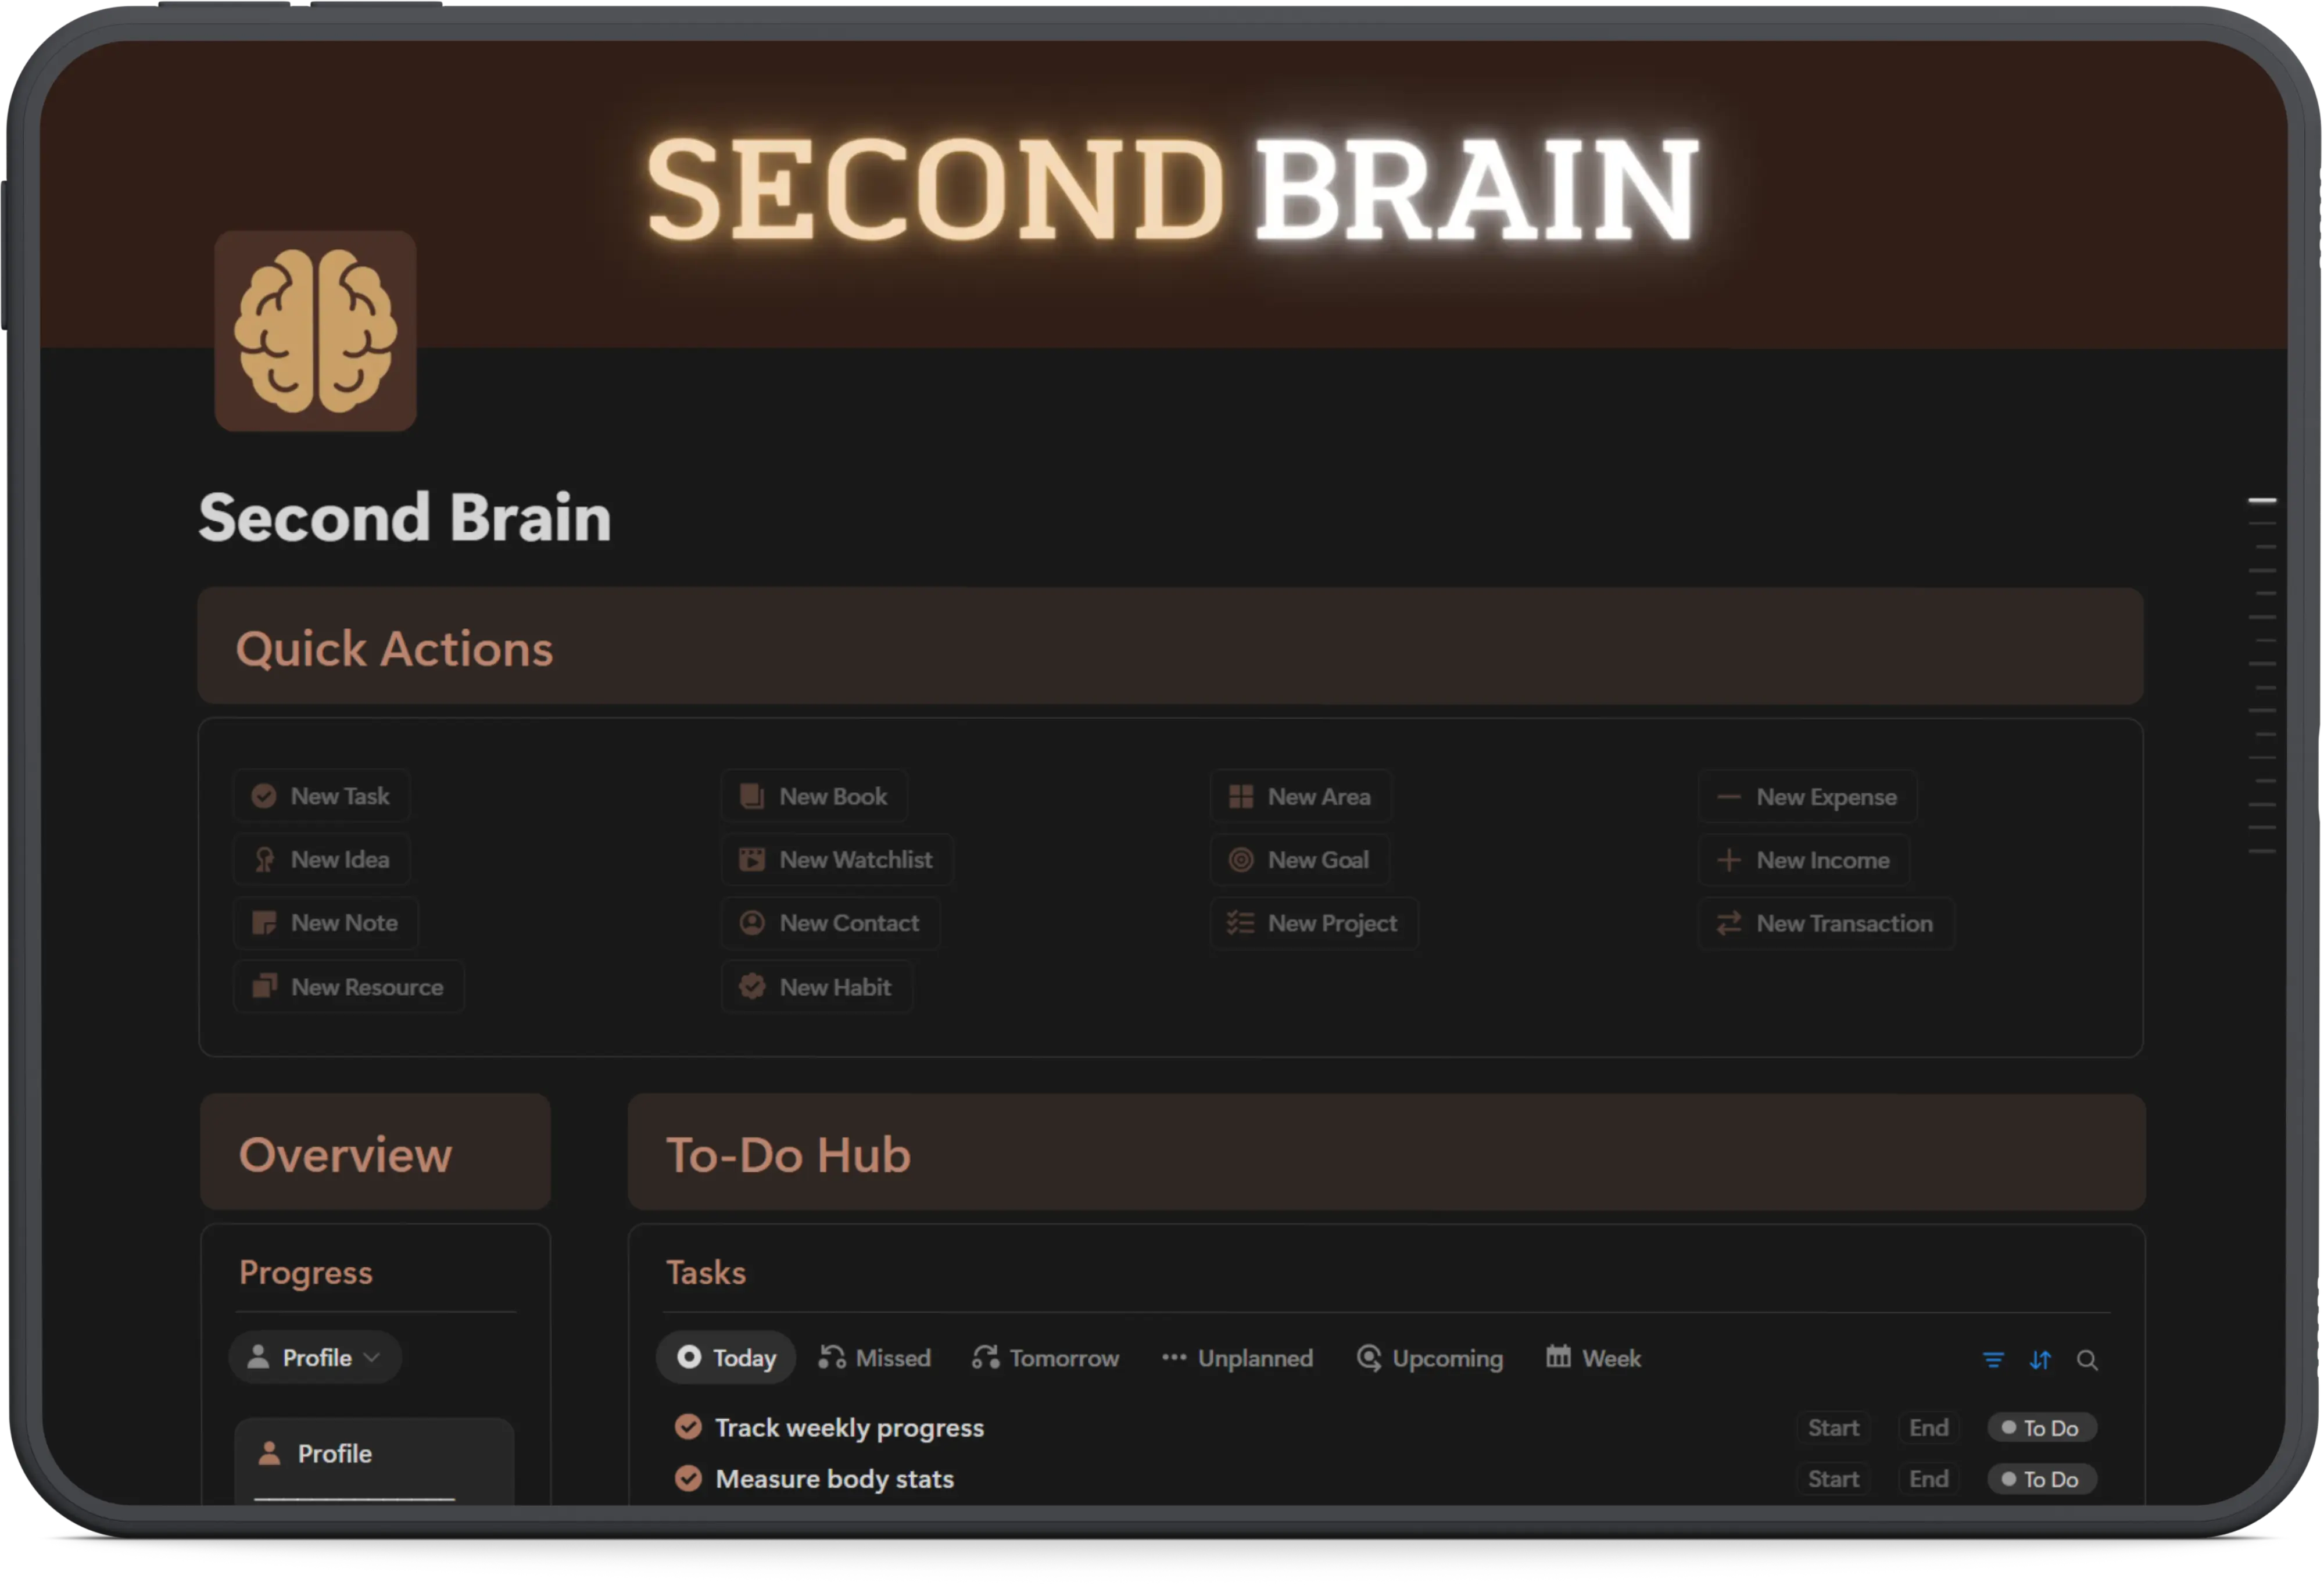Click the New Transaction arrows icon

[1728, 923]
